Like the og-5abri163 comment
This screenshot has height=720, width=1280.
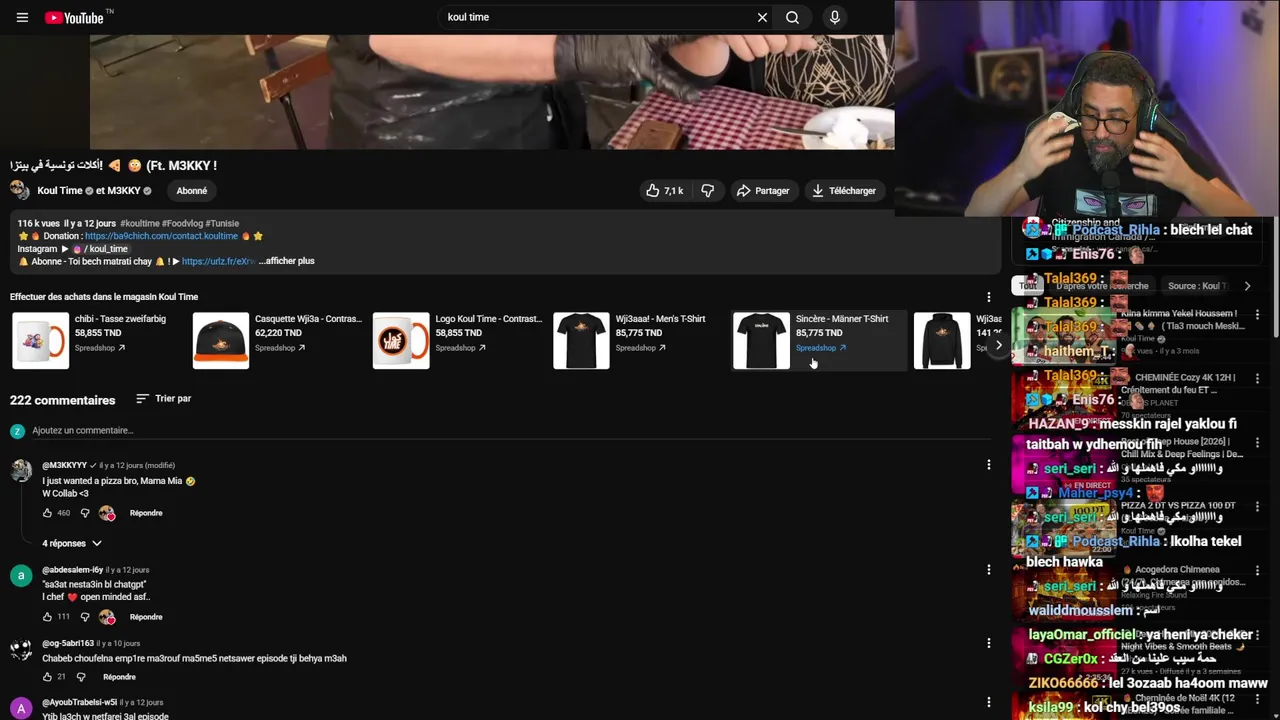click(x=47, y=677)
